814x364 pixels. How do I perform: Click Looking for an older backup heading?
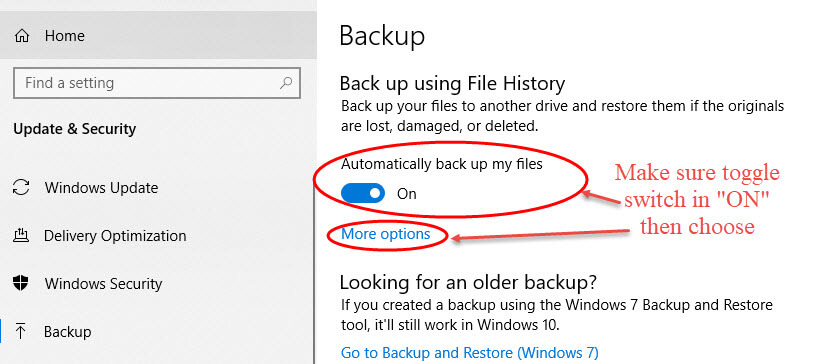tap(468, 283)
